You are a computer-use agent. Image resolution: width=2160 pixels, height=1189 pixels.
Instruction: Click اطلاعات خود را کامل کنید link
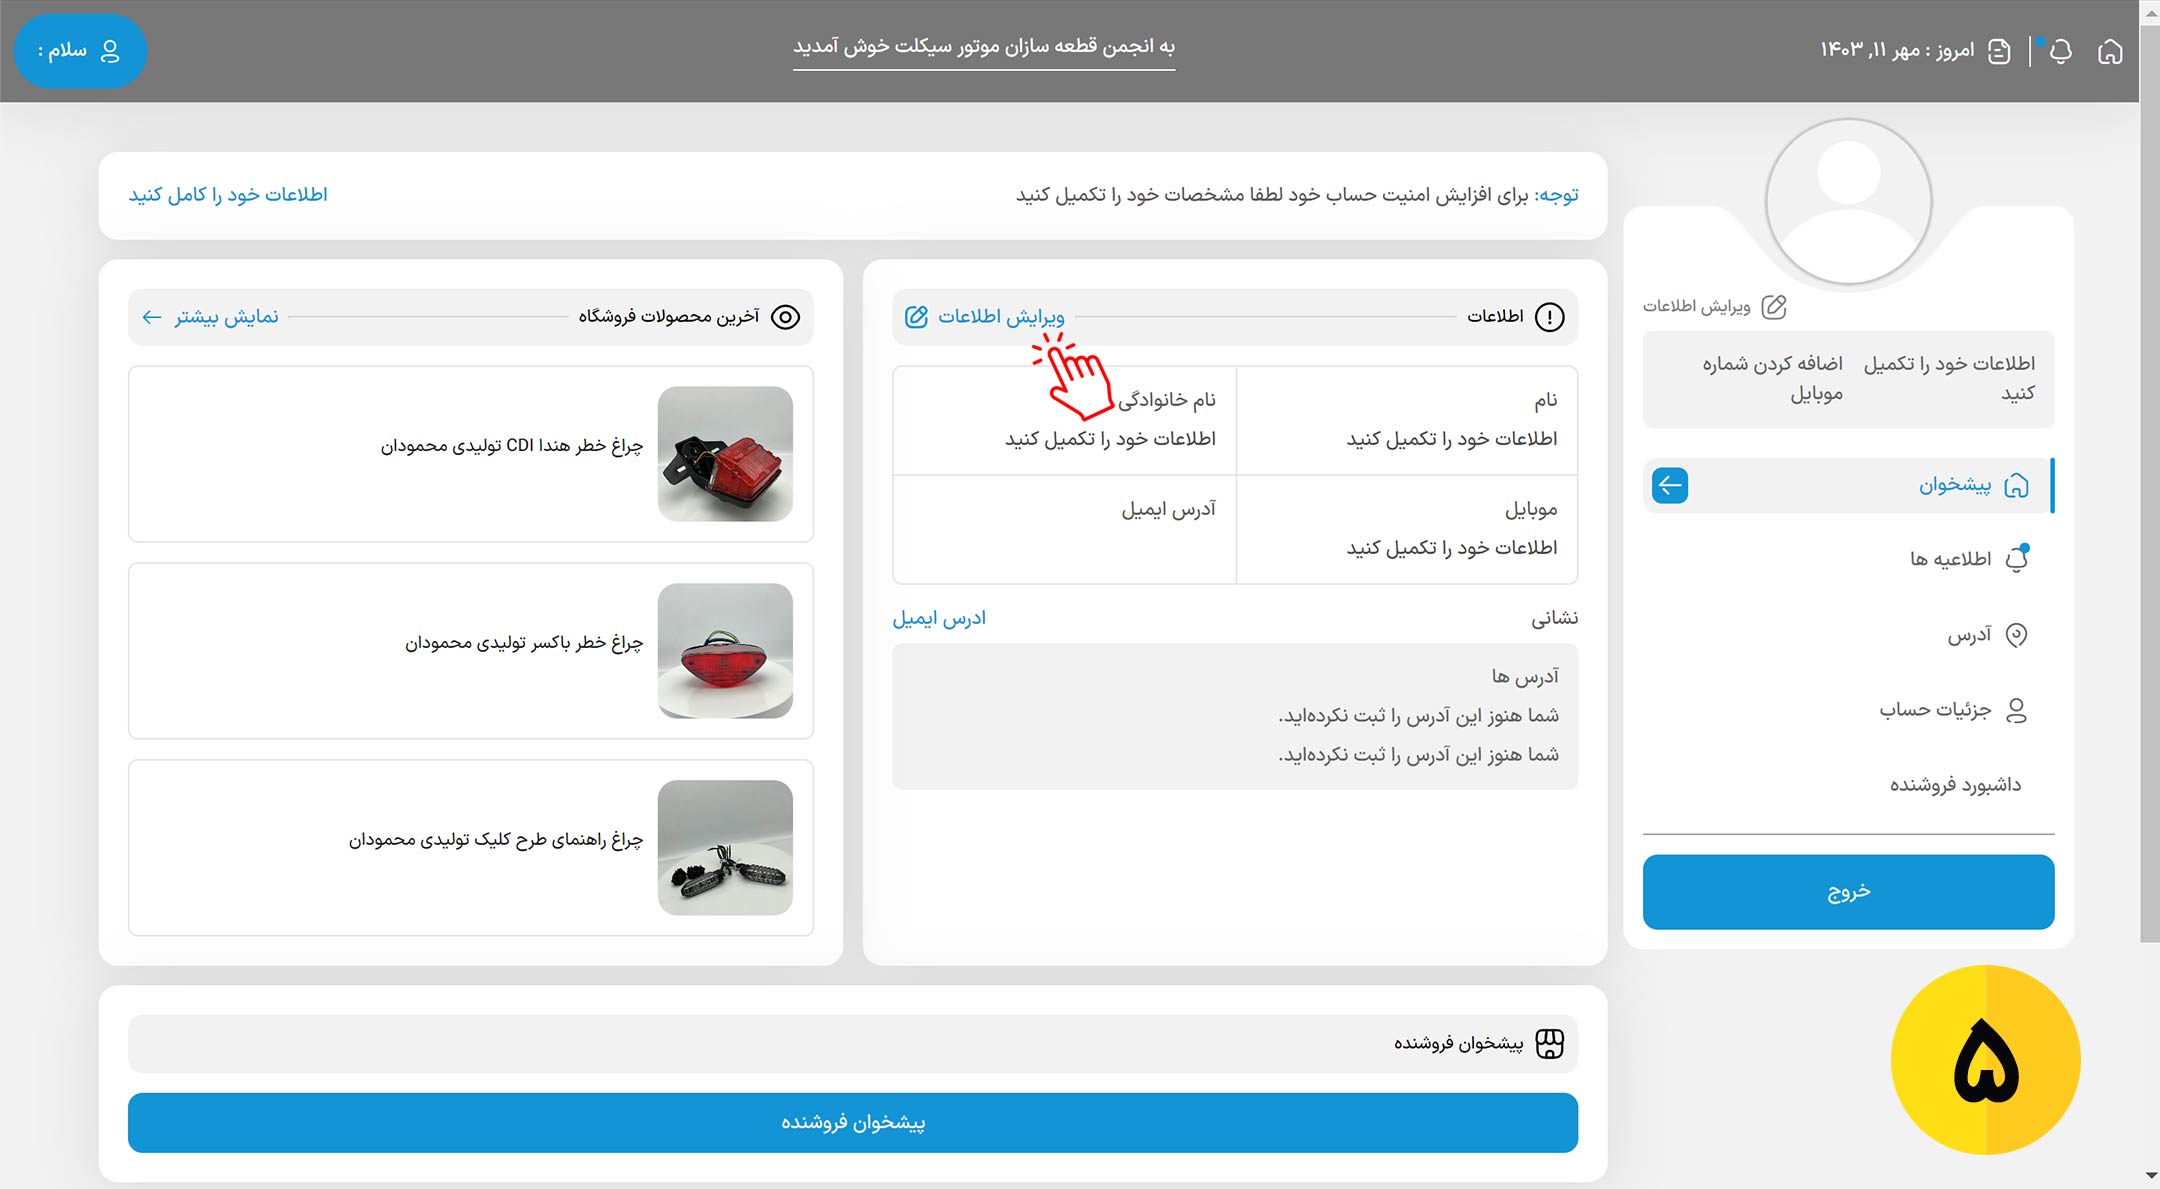point(228,195)
